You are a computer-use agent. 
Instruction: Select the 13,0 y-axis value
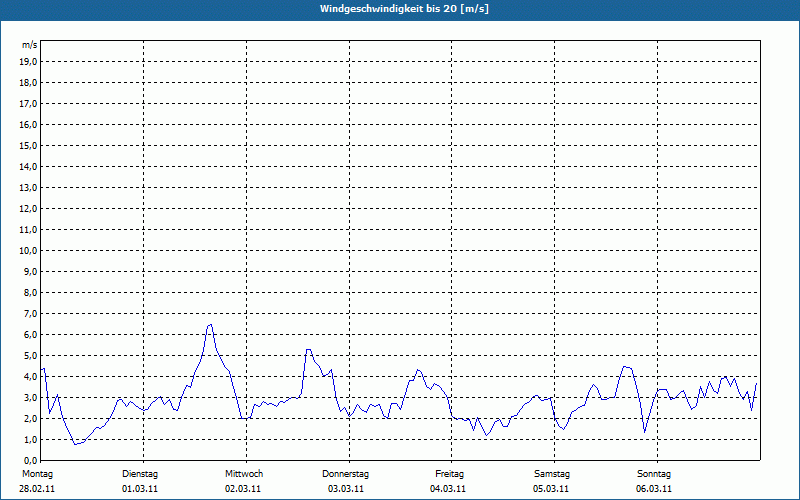(29, 188)
